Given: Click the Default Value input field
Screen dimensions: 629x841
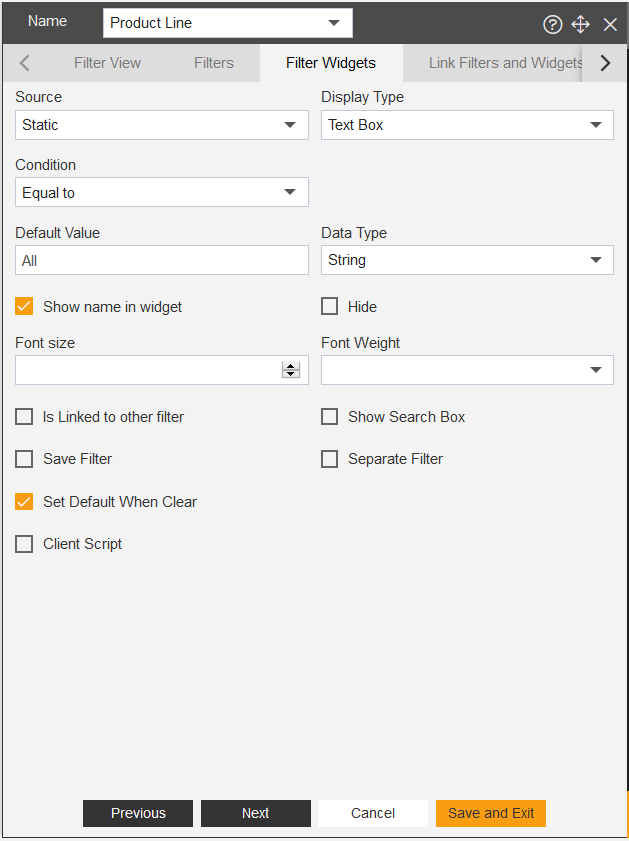Looking at the screenshot, I should click(162, 260).
